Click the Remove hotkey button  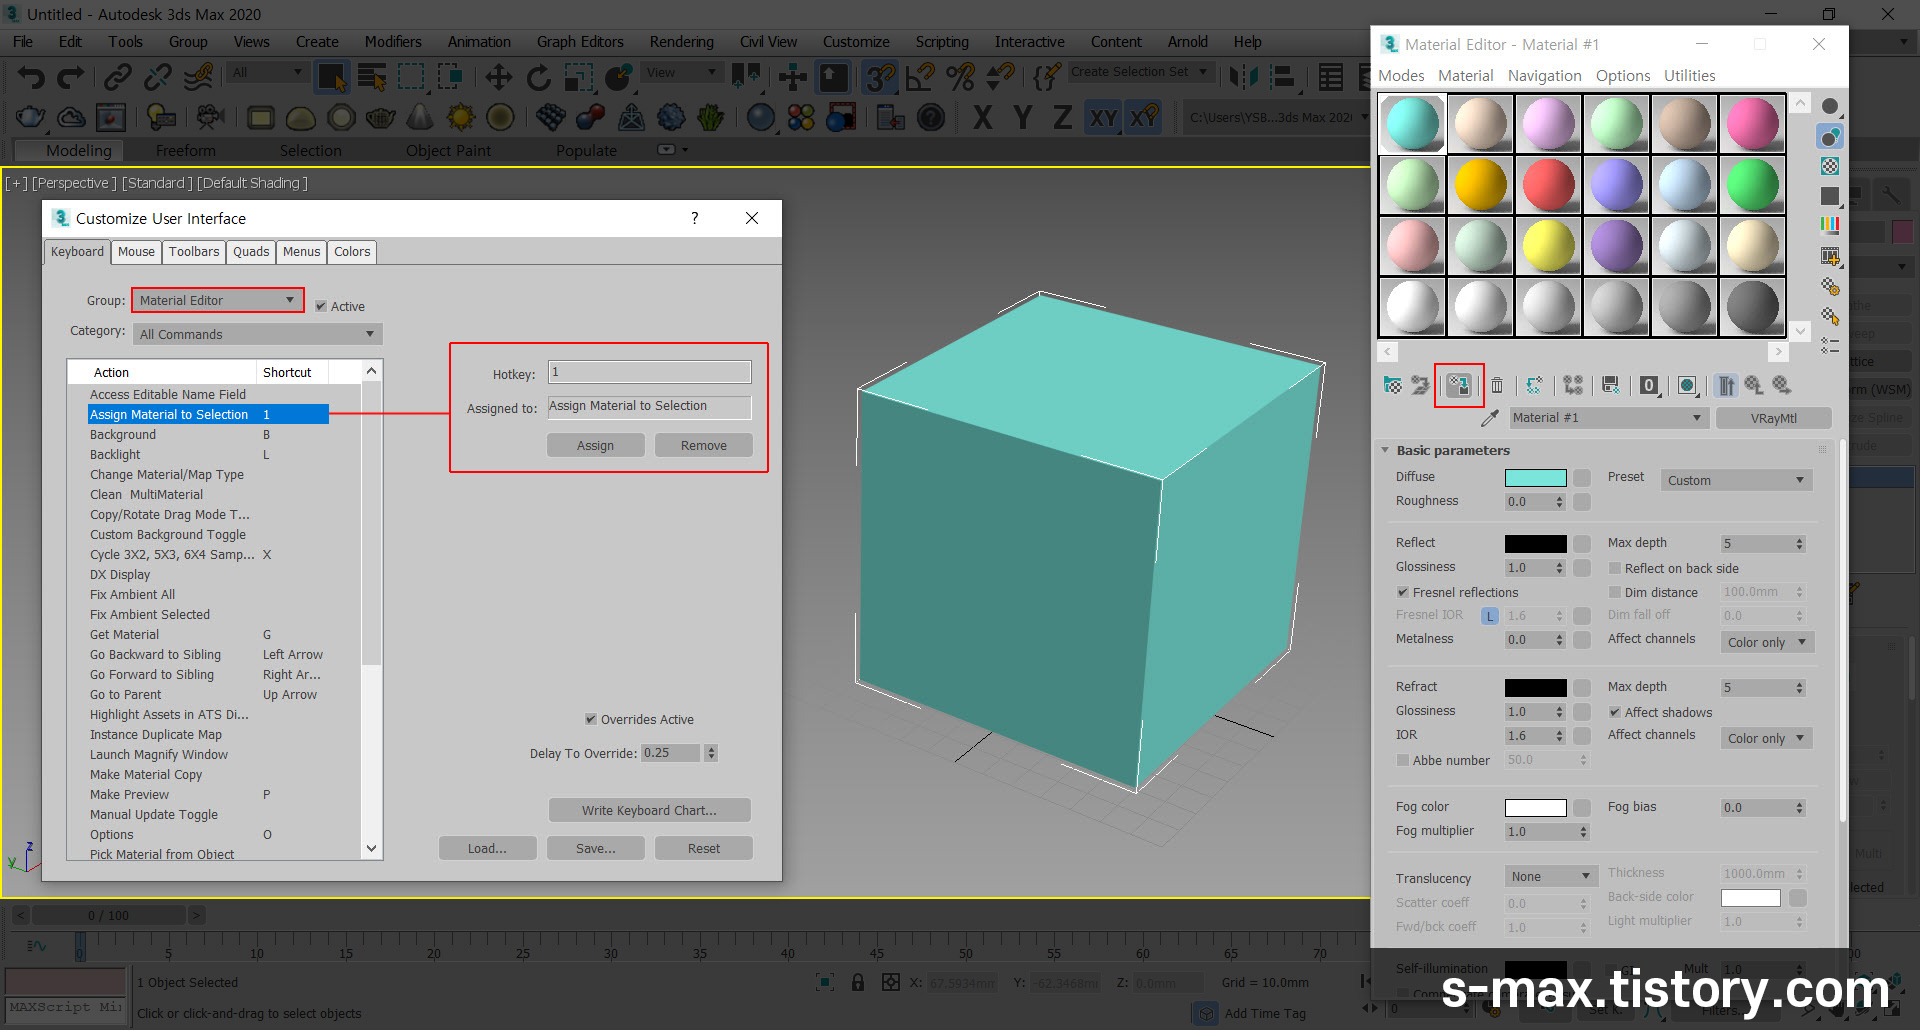click(x=704, y=445)
